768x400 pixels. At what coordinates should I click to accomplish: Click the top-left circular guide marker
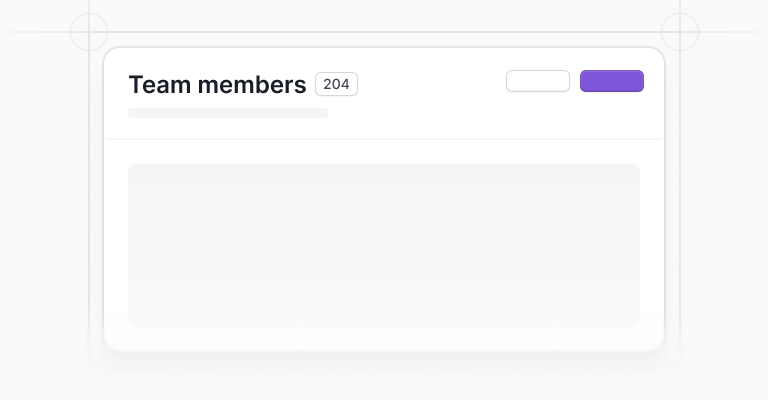click(89, 32)
